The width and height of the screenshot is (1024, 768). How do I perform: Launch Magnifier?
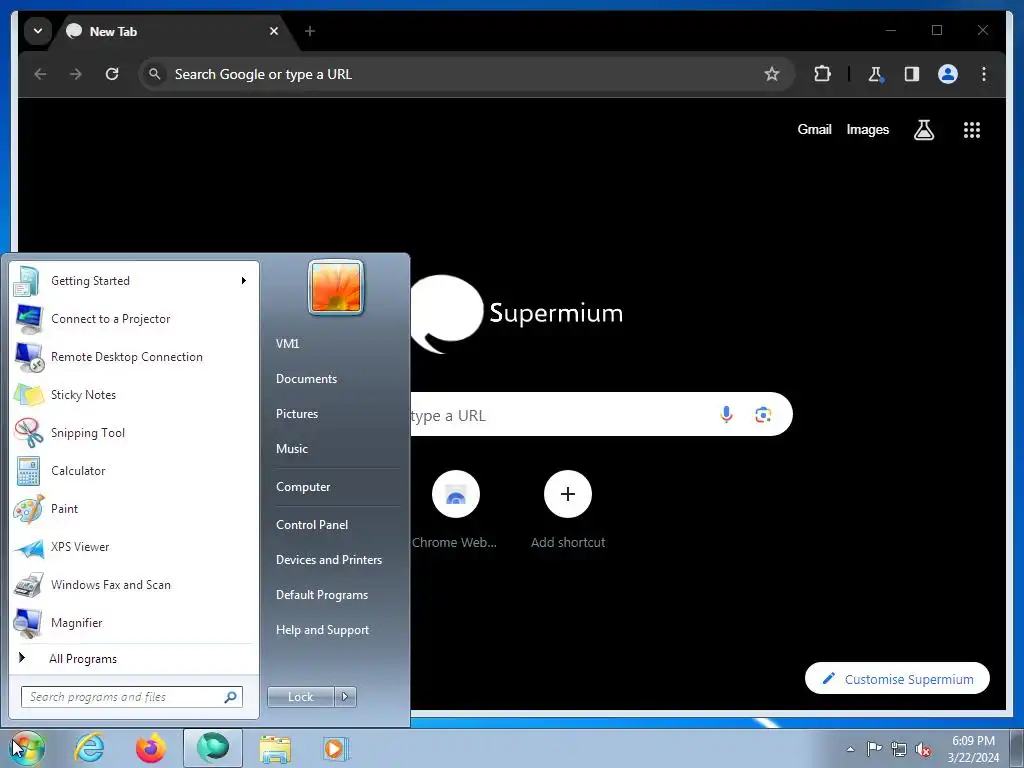(x=134, y=622)
